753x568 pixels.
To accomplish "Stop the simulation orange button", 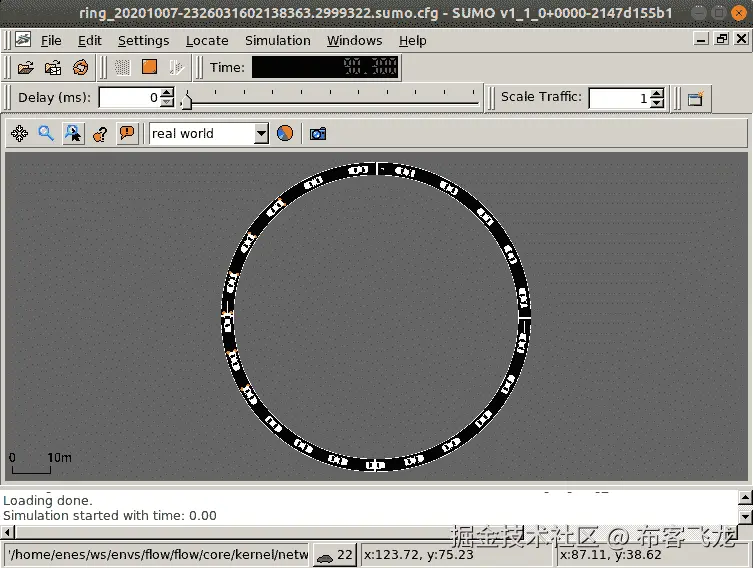I will (x=149, y=67).
